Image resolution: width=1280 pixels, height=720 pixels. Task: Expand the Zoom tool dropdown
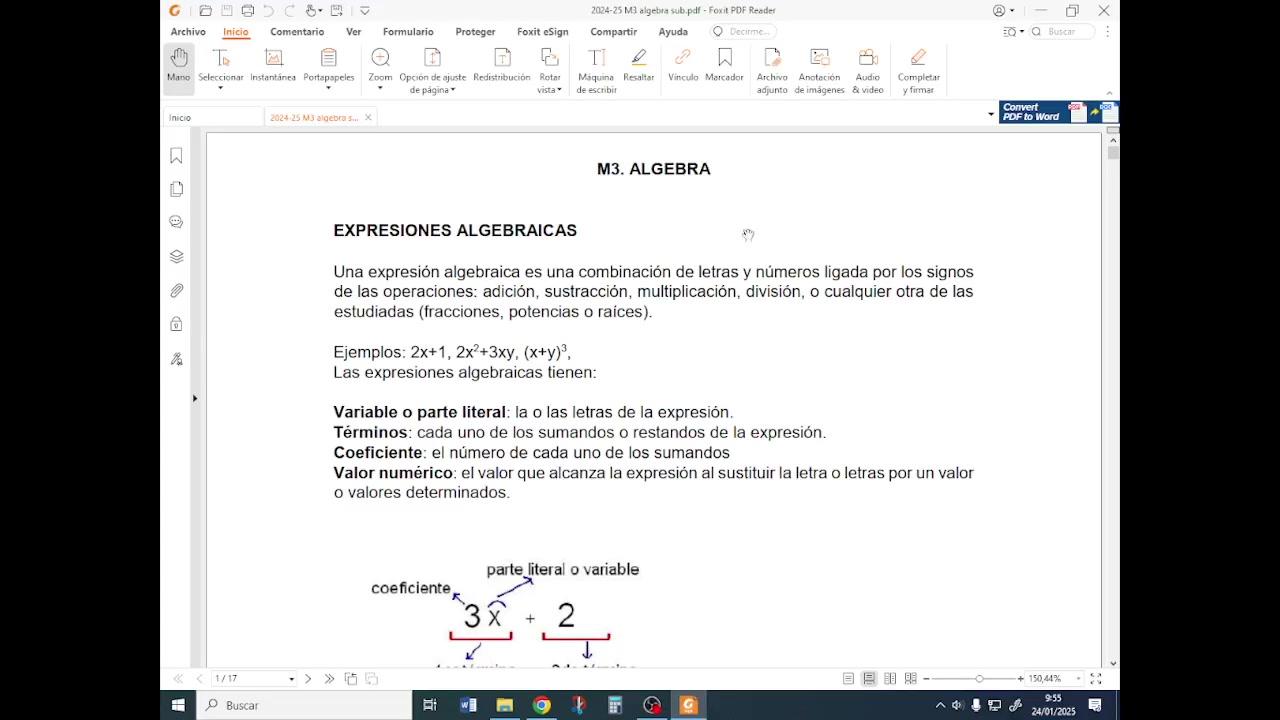tap(380, 88)
